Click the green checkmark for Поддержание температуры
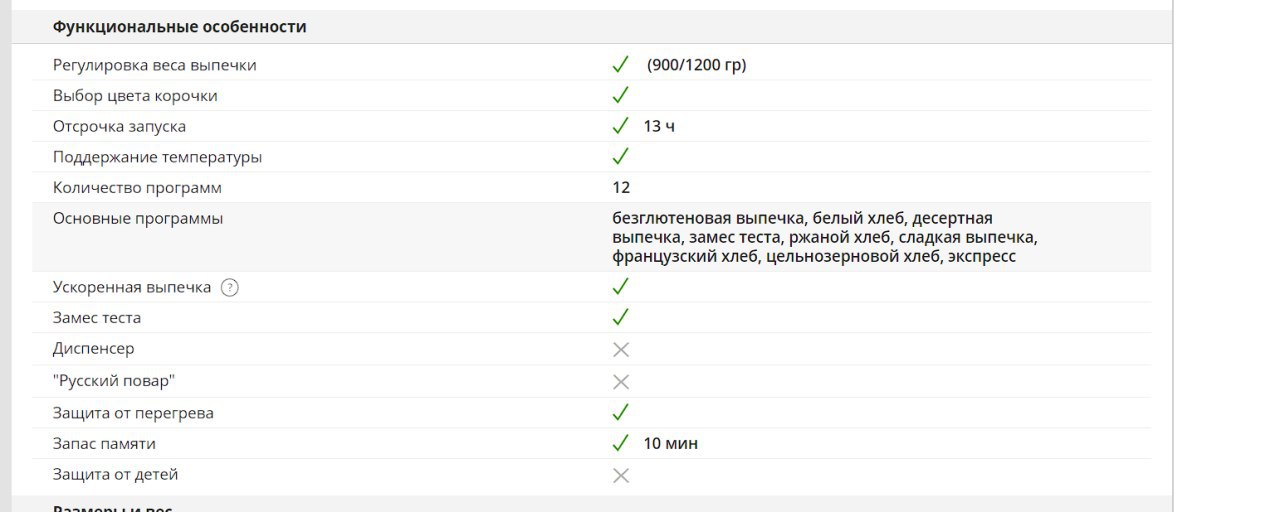1280x512 pixels. [x=620, y=157]
